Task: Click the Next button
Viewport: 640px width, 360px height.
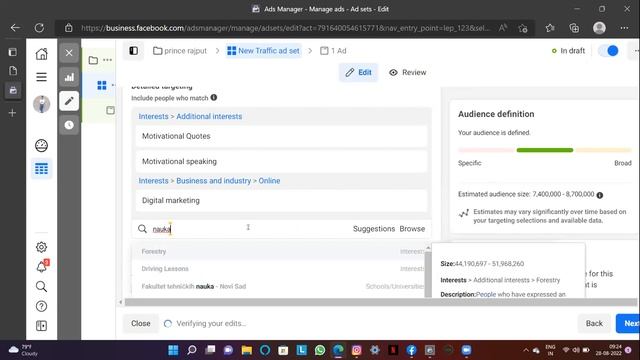Action: [x=629, y=323]
